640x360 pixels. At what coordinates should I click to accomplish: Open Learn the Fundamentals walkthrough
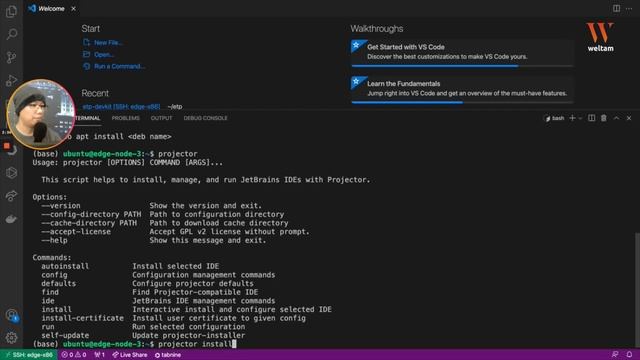[462, 89]
